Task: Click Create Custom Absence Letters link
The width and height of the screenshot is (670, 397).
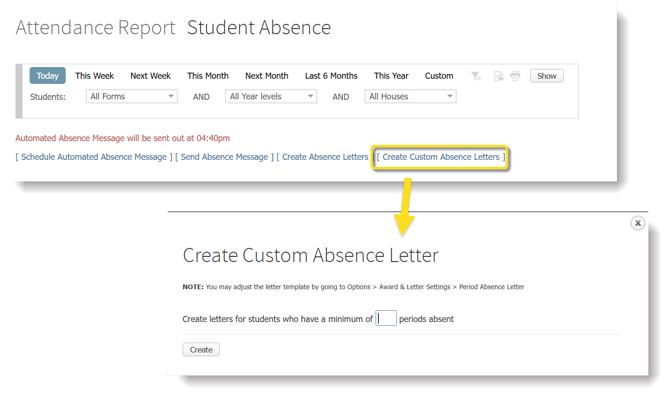Action: (x=441, y=157)
